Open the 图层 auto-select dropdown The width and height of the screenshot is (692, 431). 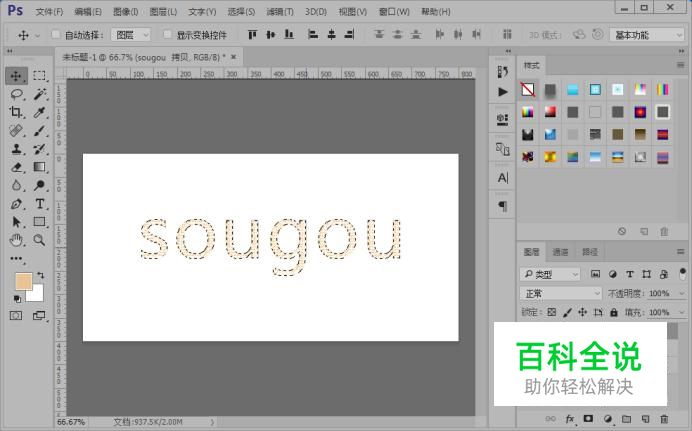pos(131,34)
